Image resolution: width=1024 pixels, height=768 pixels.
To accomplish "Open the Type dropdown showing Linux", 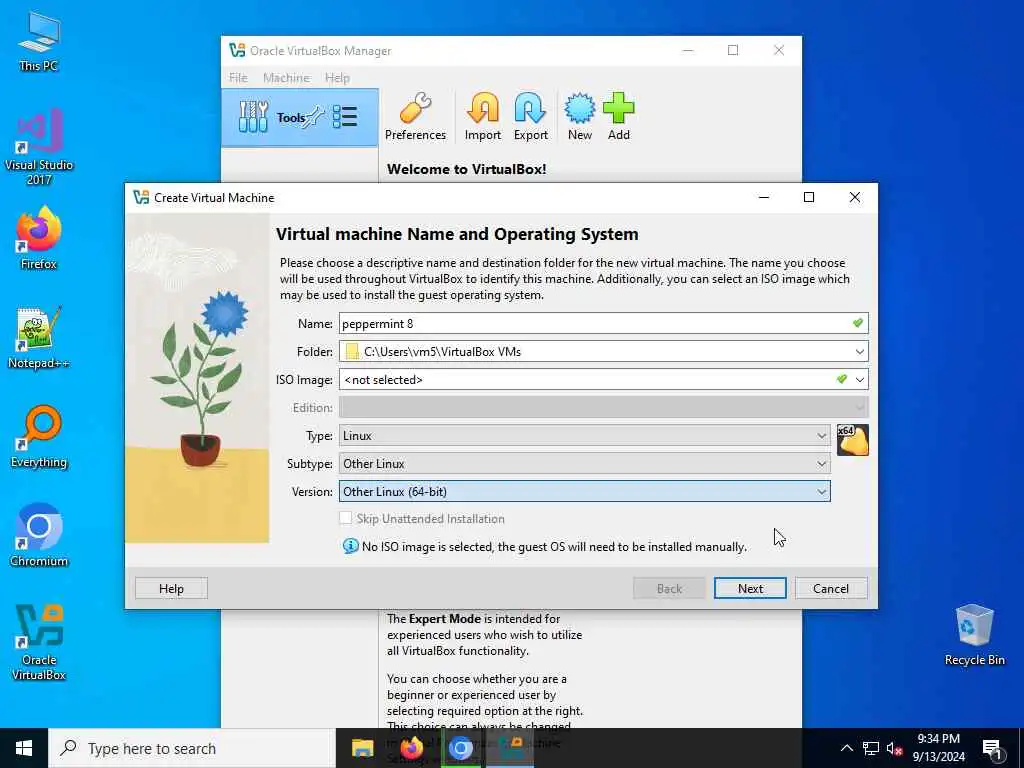I will tap(584, 436).
